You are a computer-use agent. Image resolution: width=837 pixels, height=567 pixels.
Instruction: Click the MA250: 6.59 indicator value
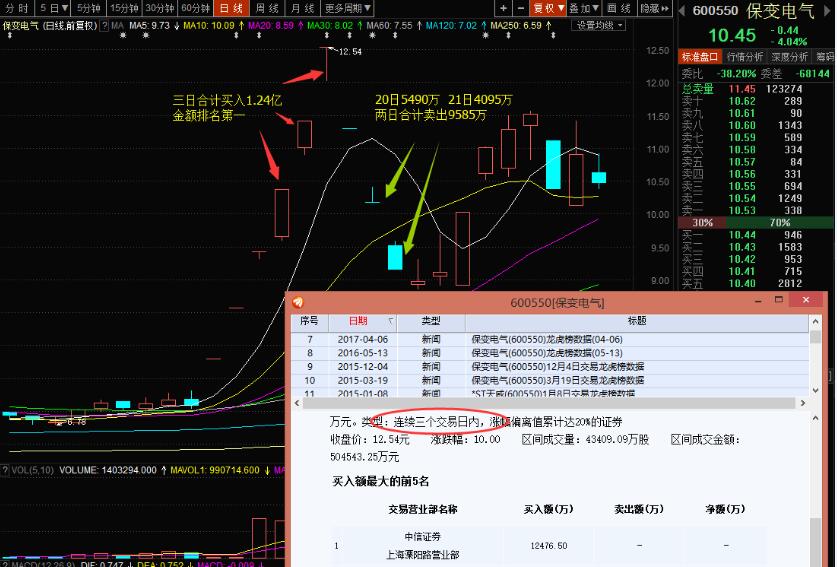coord(516,25)
